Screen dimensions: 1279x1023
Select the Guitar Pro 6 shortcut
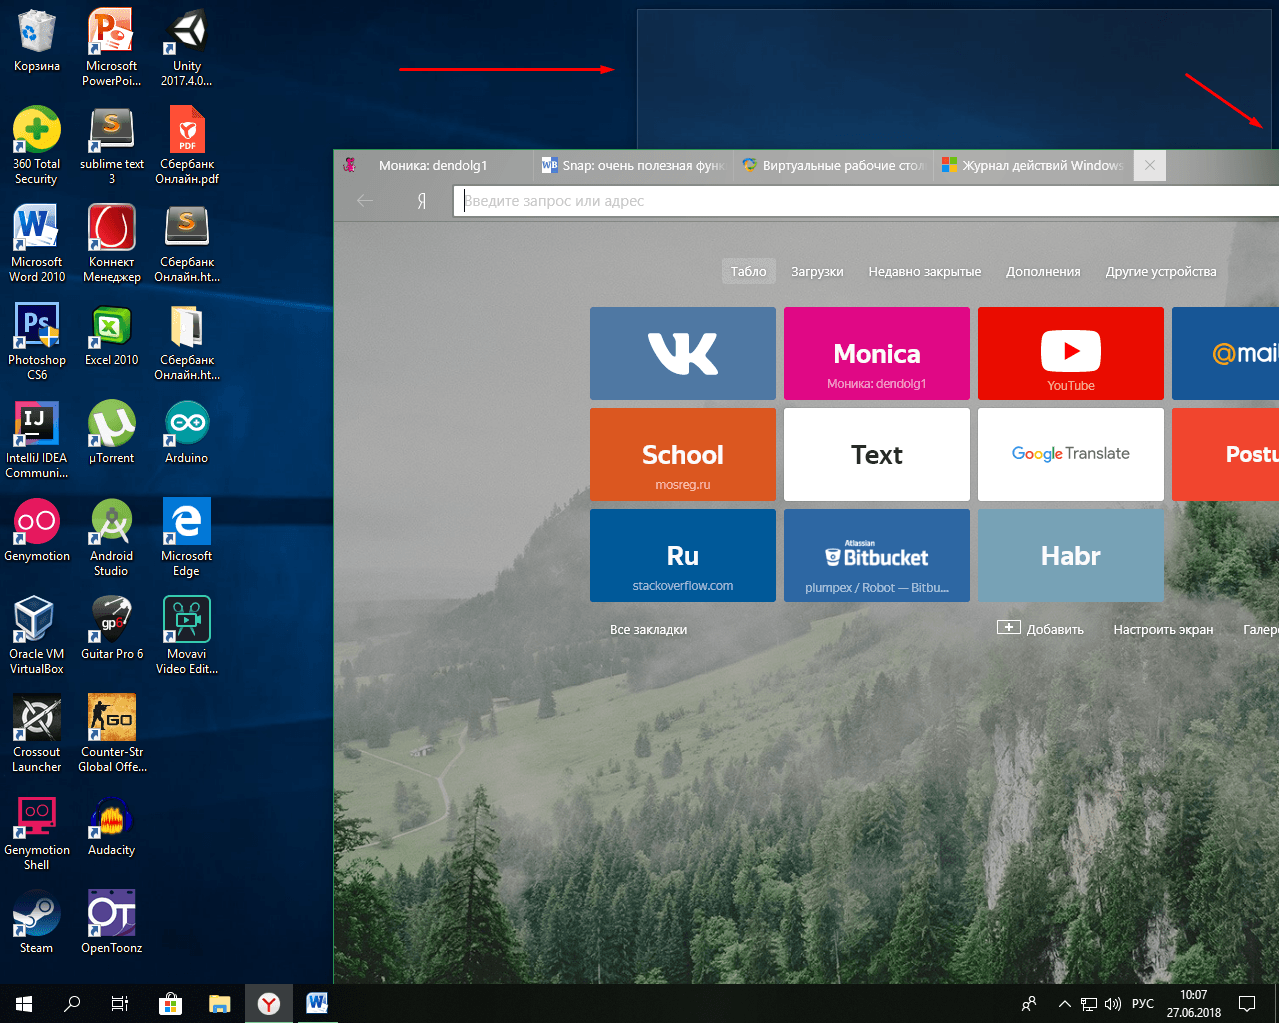[112, 629]
